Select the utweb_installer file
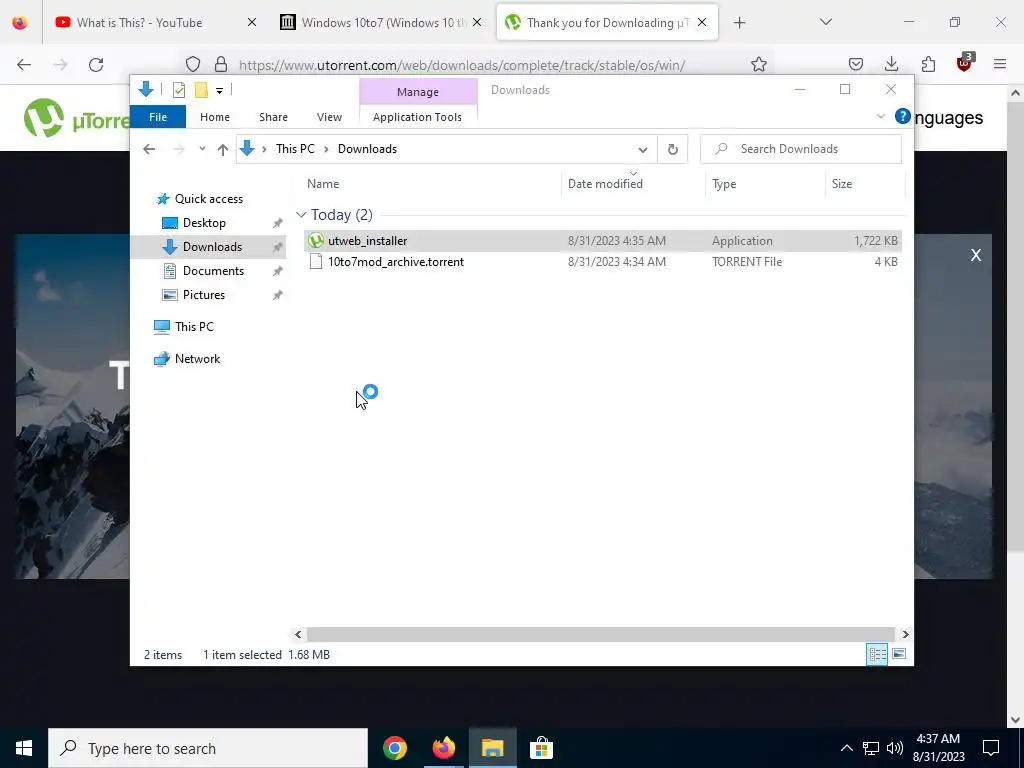 point(603,241)
